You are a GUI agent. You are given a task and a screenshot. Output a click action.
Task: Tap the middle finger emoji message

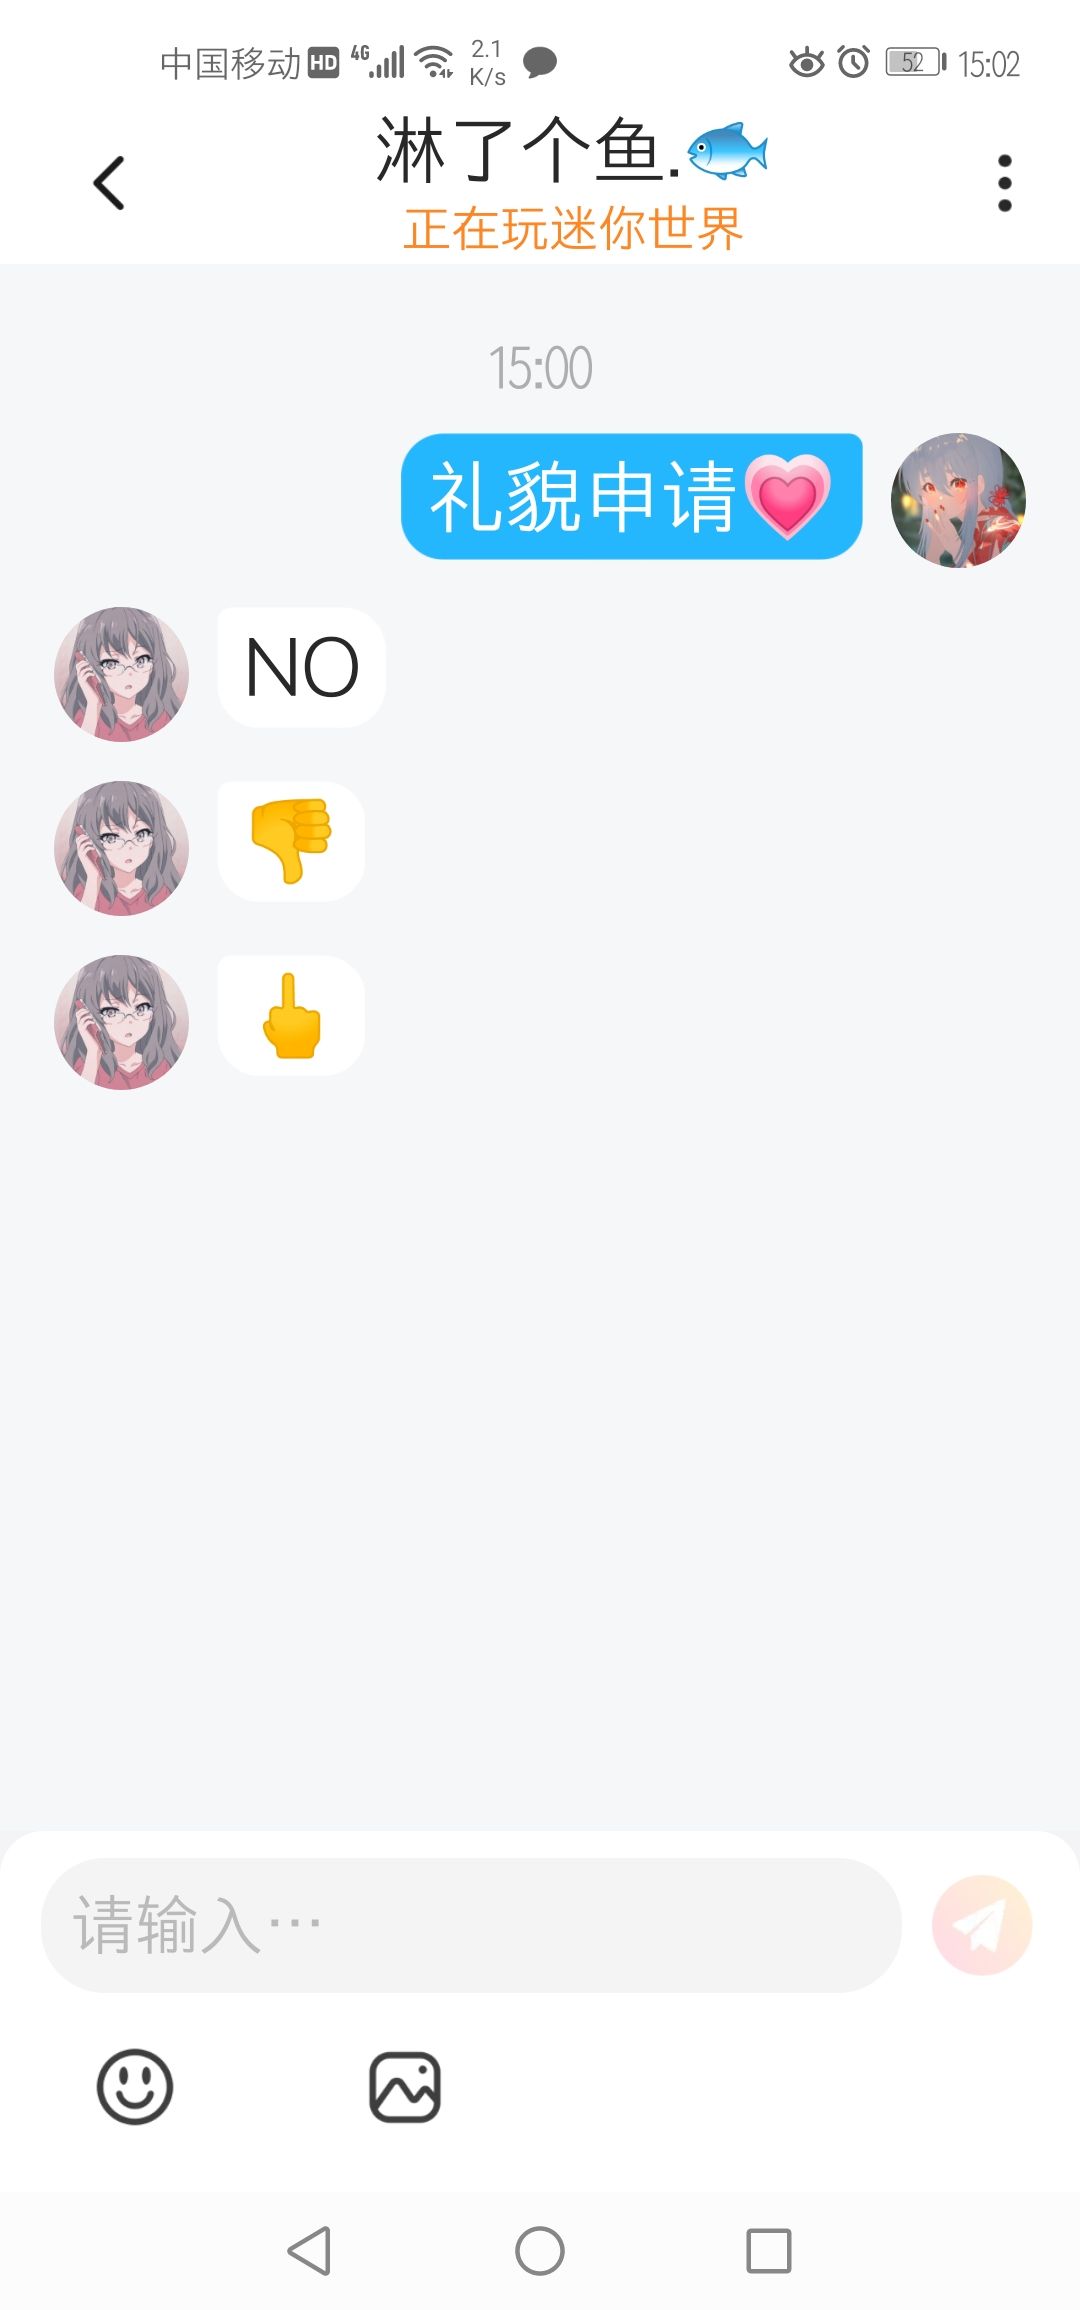tap(291, 1015)
